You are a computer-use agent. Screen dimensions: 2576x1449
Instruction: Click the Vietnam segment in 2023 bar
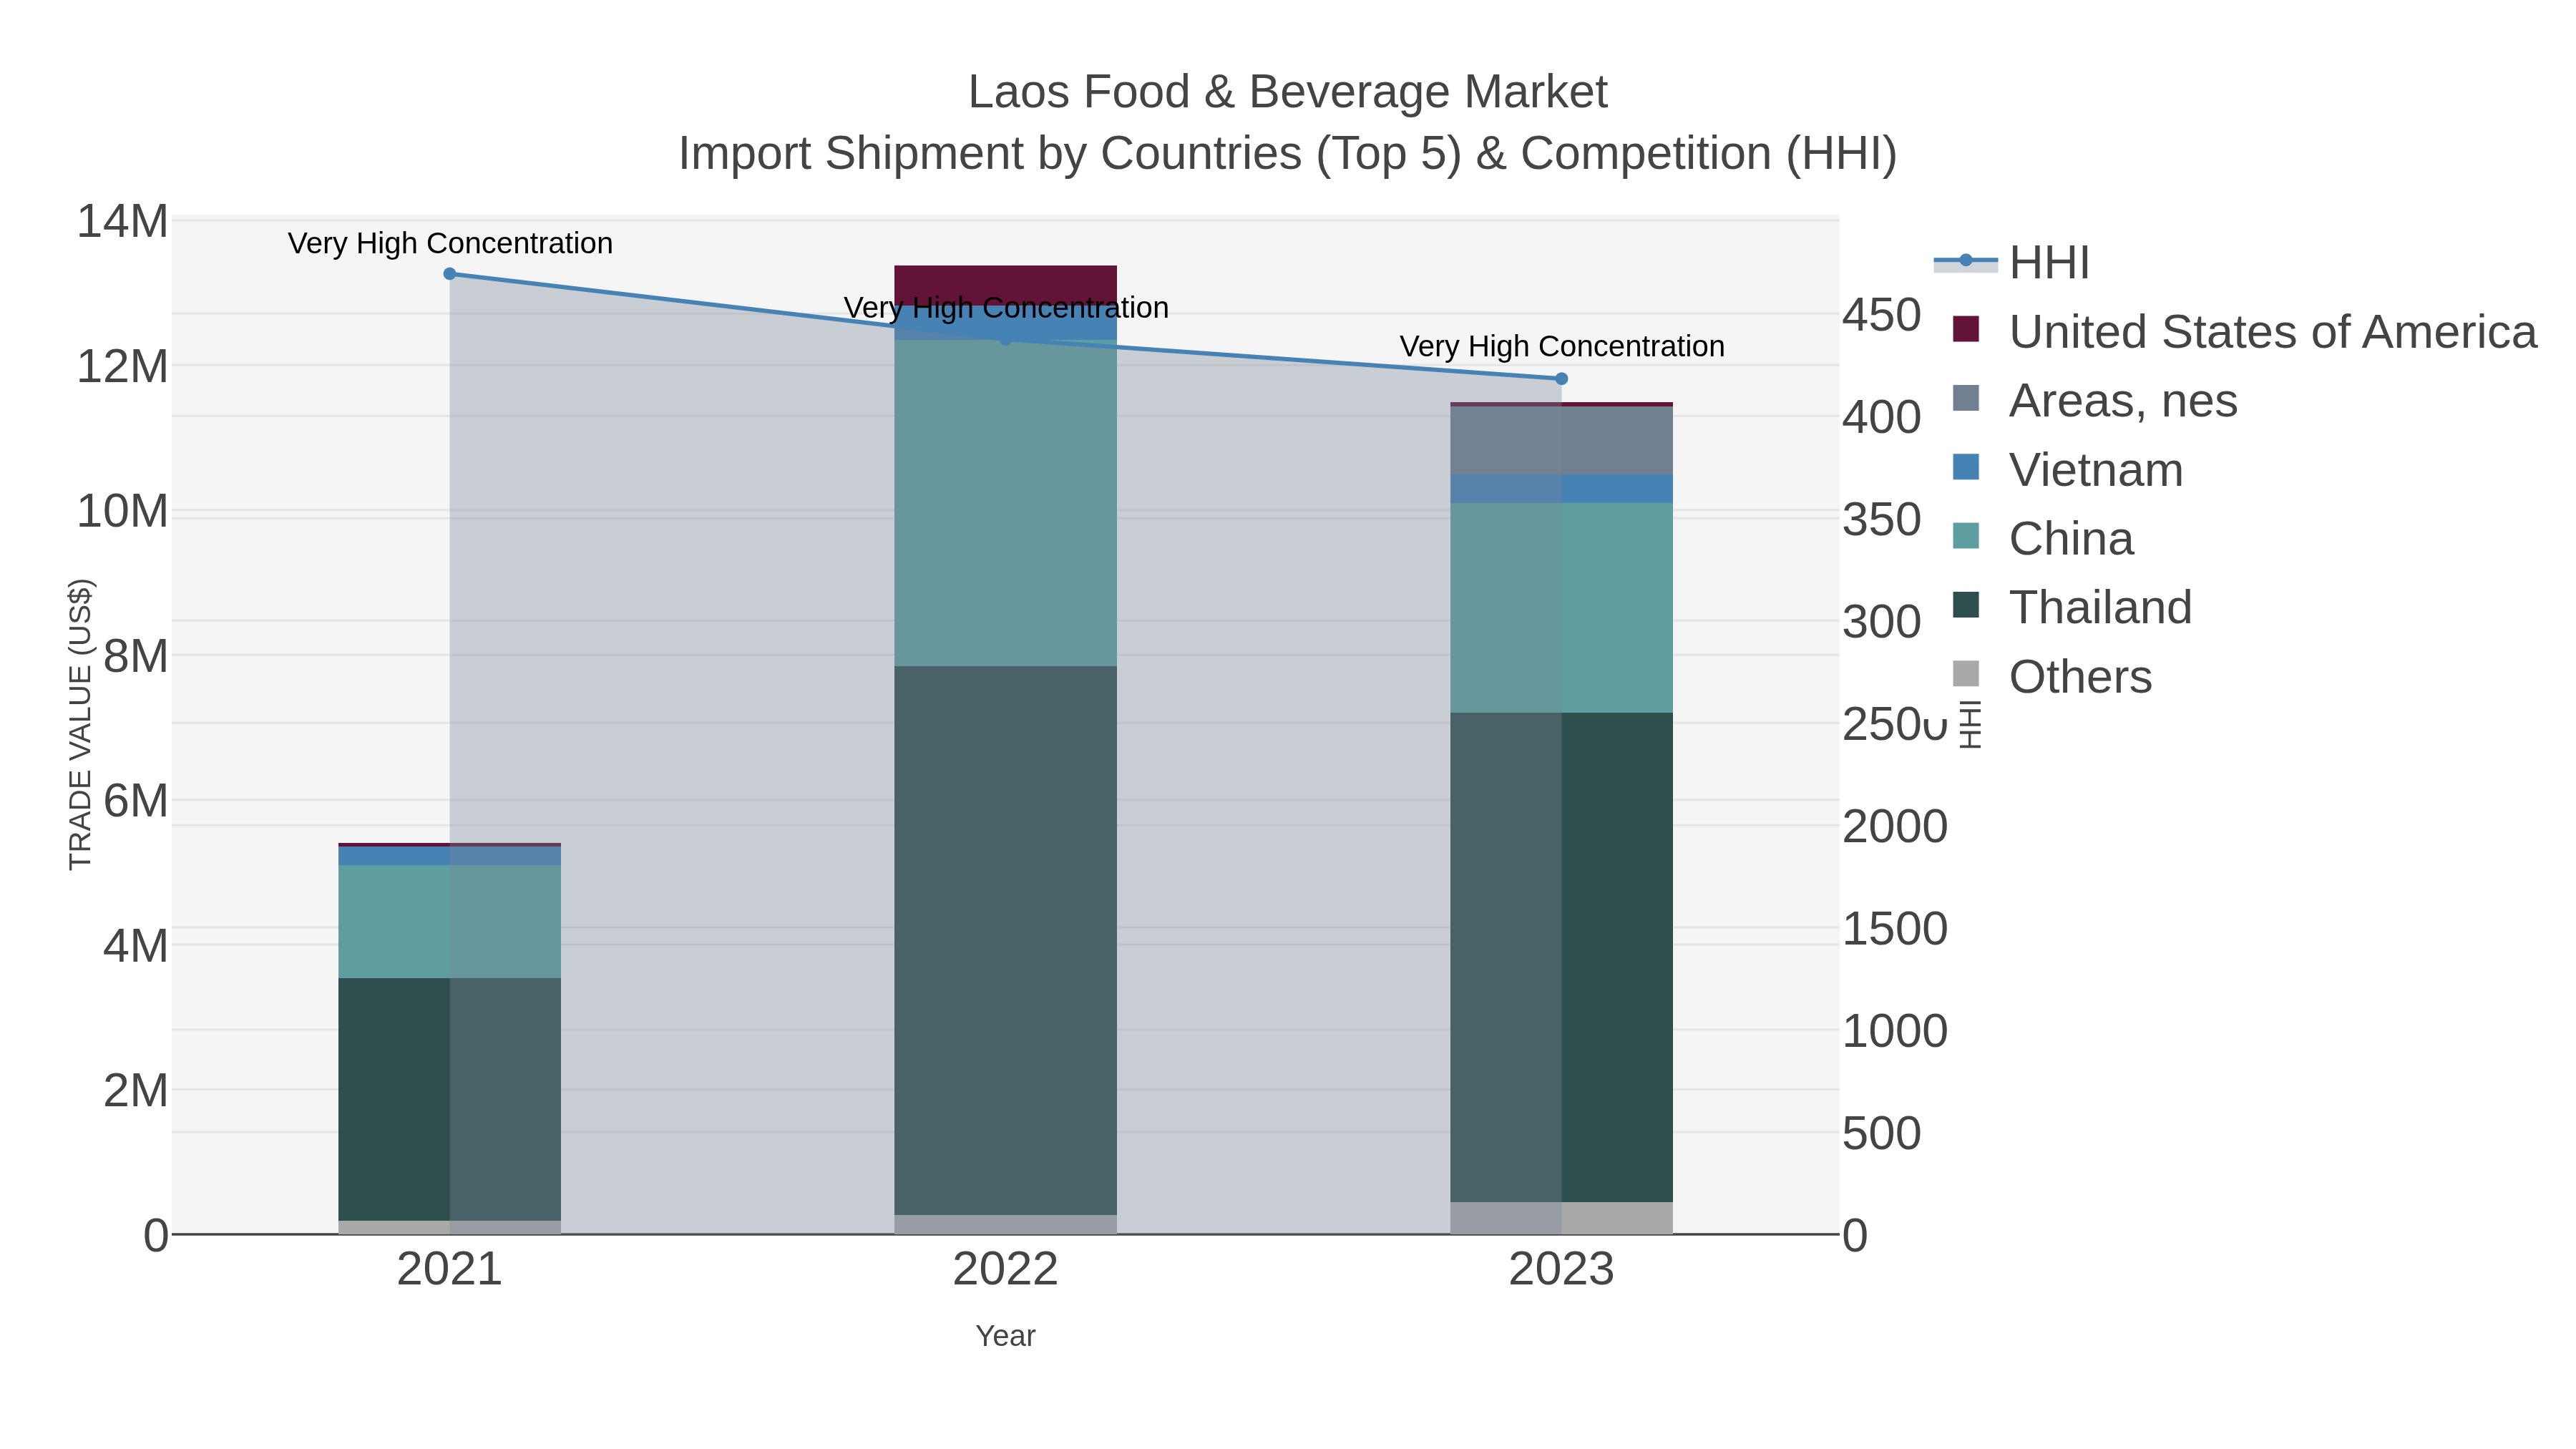click(x=1562, y=489)
